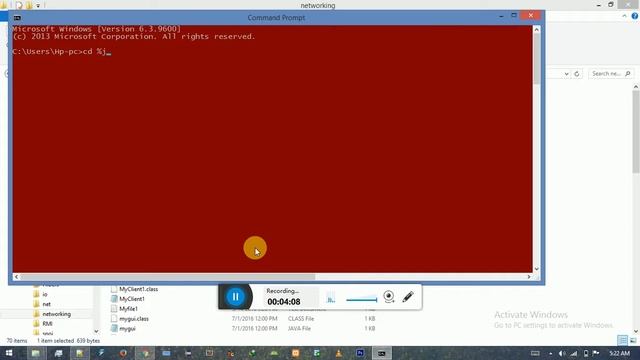The image size is (640, 360).
Task: Click Explorer's search networking box
Action: point(611,74)
